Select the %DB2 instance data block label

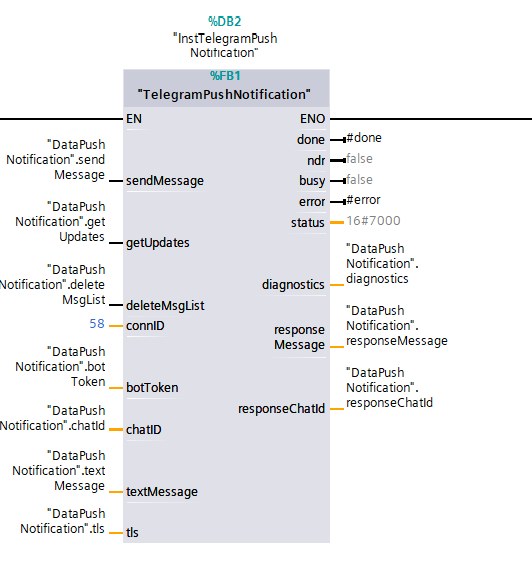point(224,21)
